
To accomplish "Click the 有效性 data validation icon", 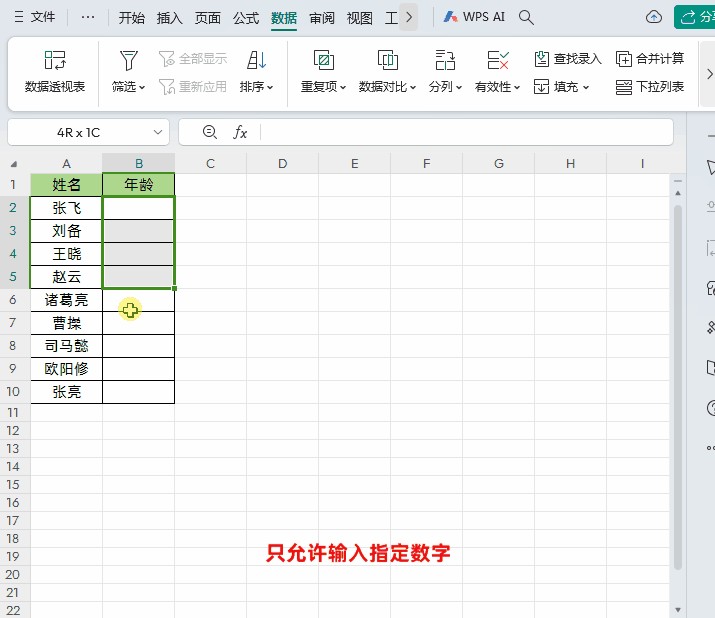I will click(498, 60).
